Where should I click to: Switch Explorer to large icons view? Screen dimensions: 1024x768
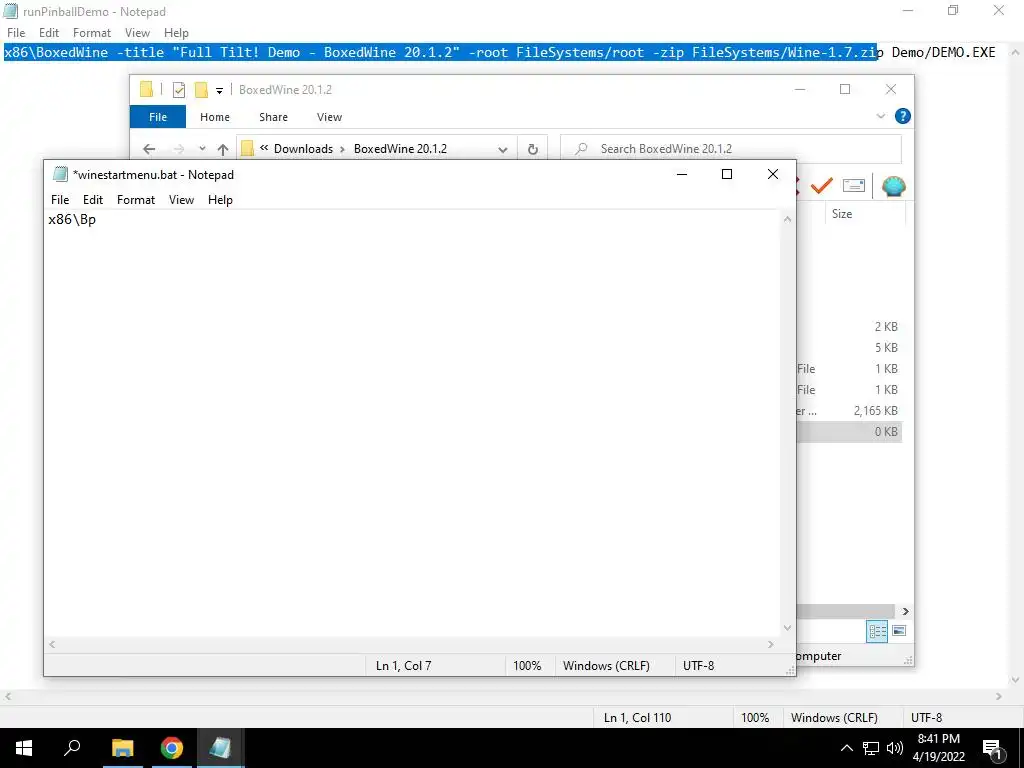tap(899, 631)
